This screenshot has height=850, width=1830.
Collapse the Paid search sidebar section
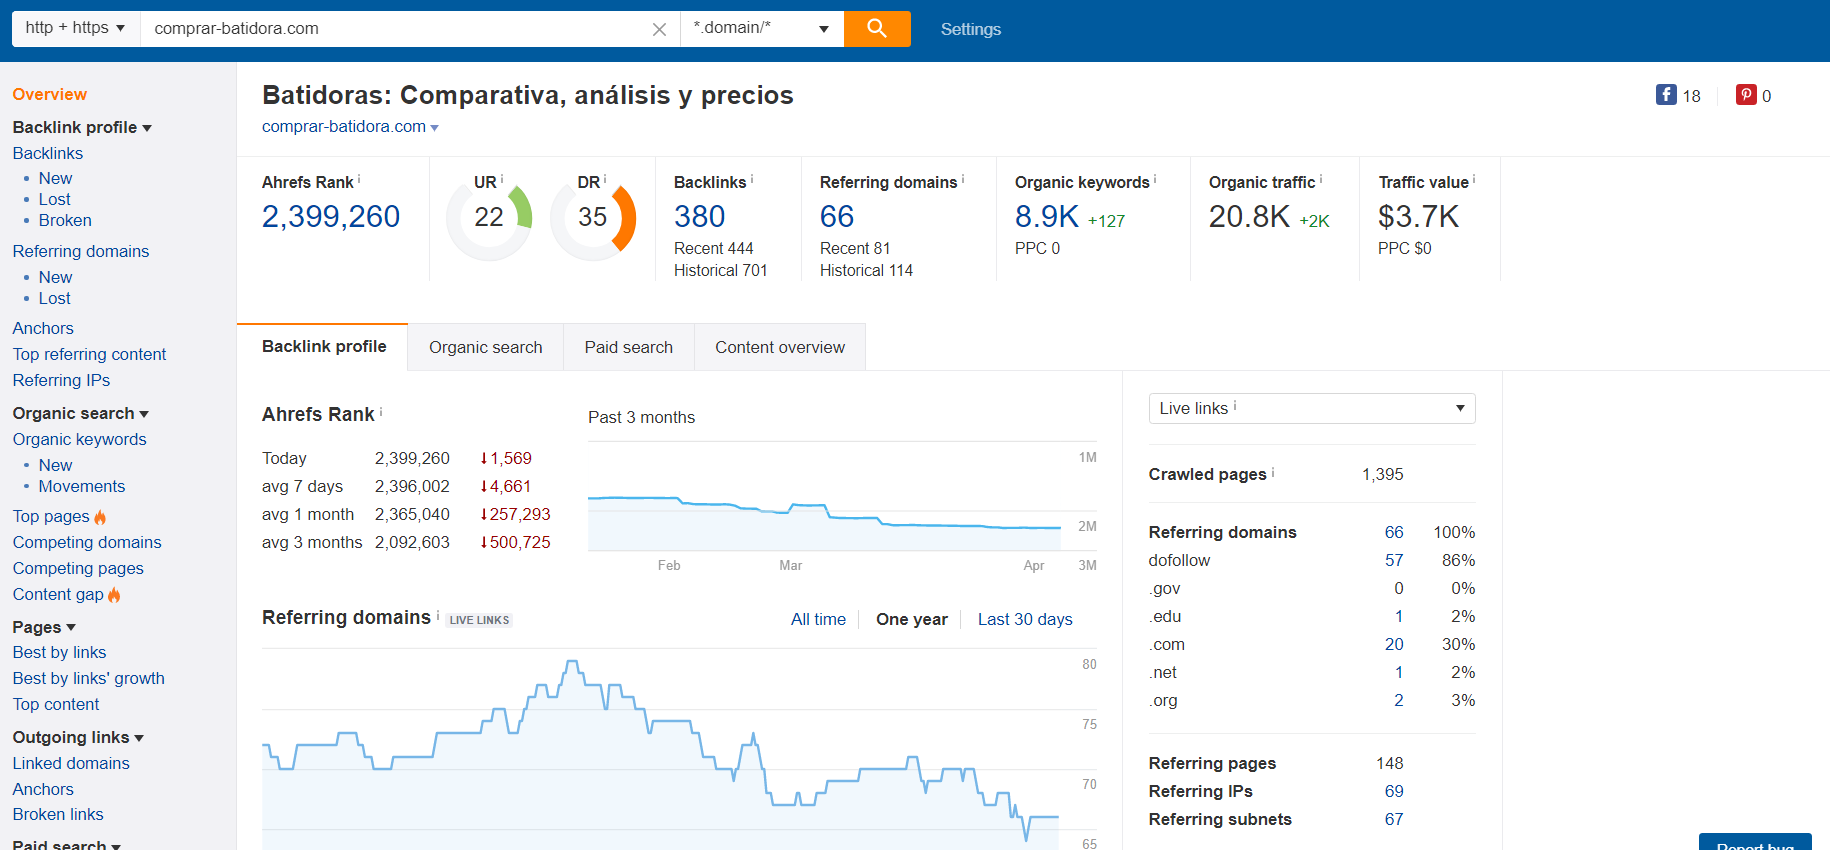coord(66,845)
